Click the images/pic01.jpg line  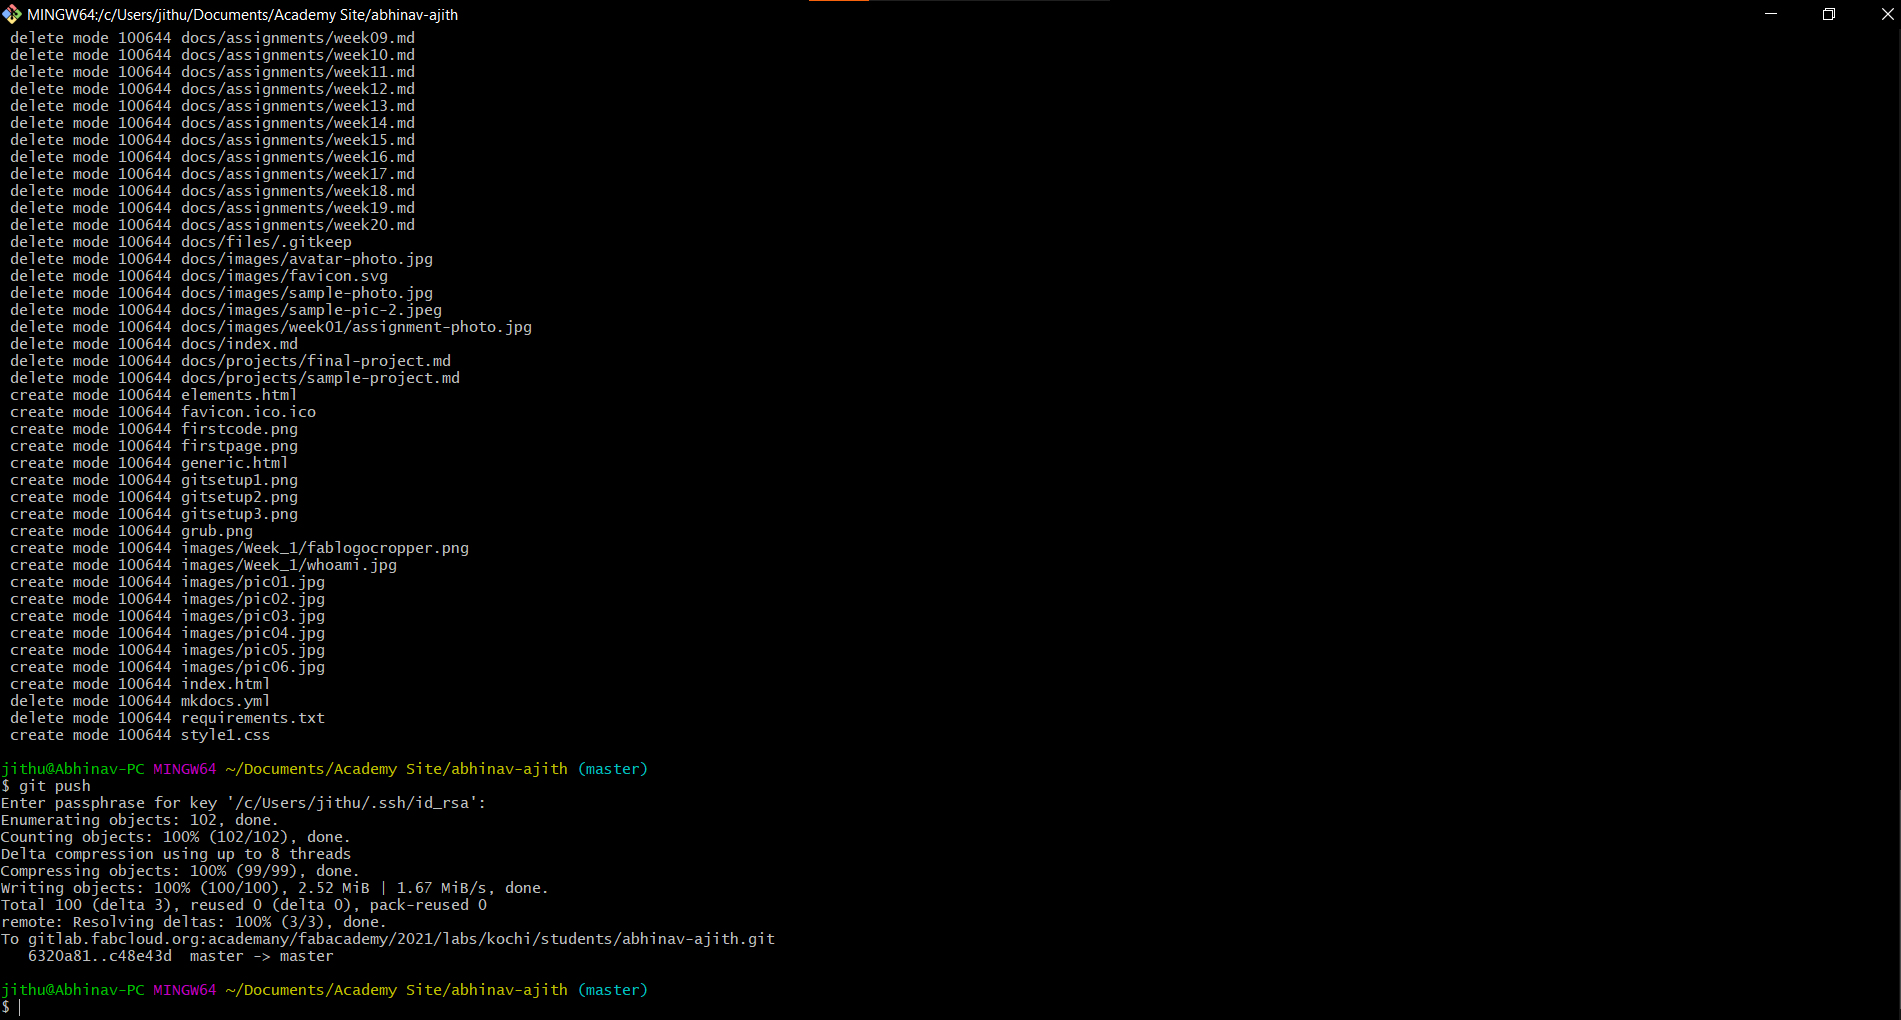click(x=167, y=582)
